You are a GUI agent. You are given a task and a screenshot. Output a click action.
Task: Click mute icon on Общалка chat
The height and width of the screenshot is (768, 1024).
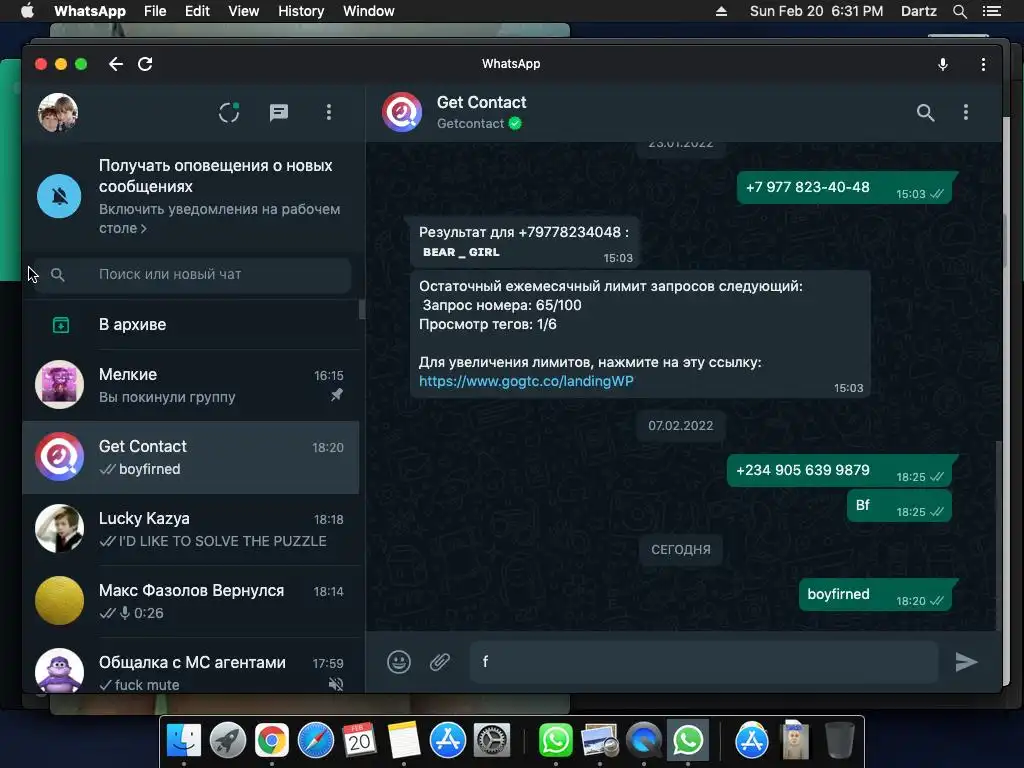(x=336, y=684)
